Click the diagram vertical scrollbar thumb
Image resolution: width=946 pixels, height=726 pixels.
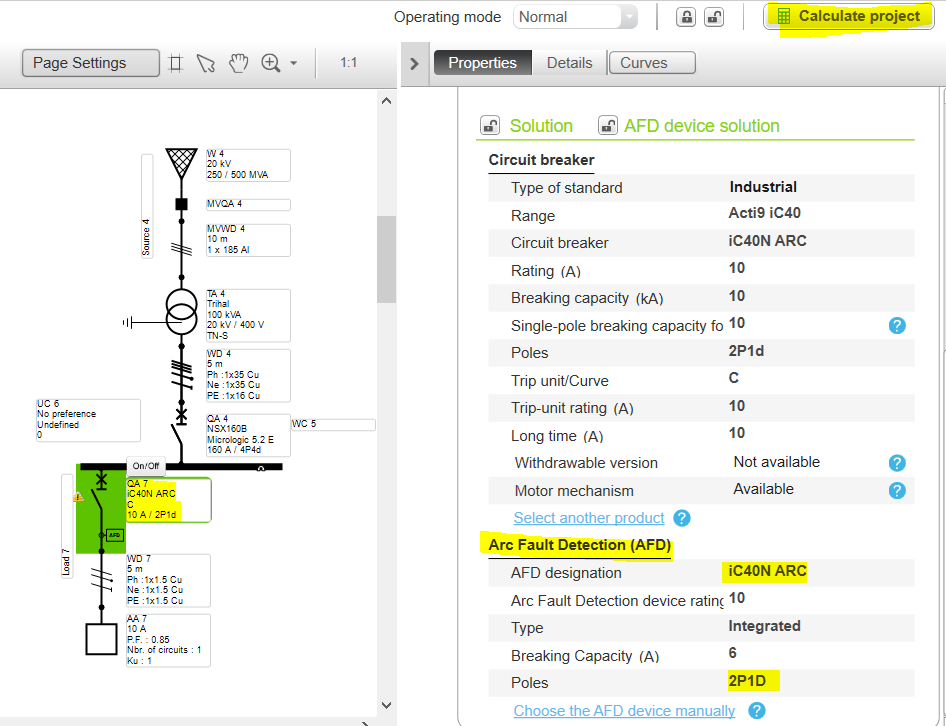(386, 260)
